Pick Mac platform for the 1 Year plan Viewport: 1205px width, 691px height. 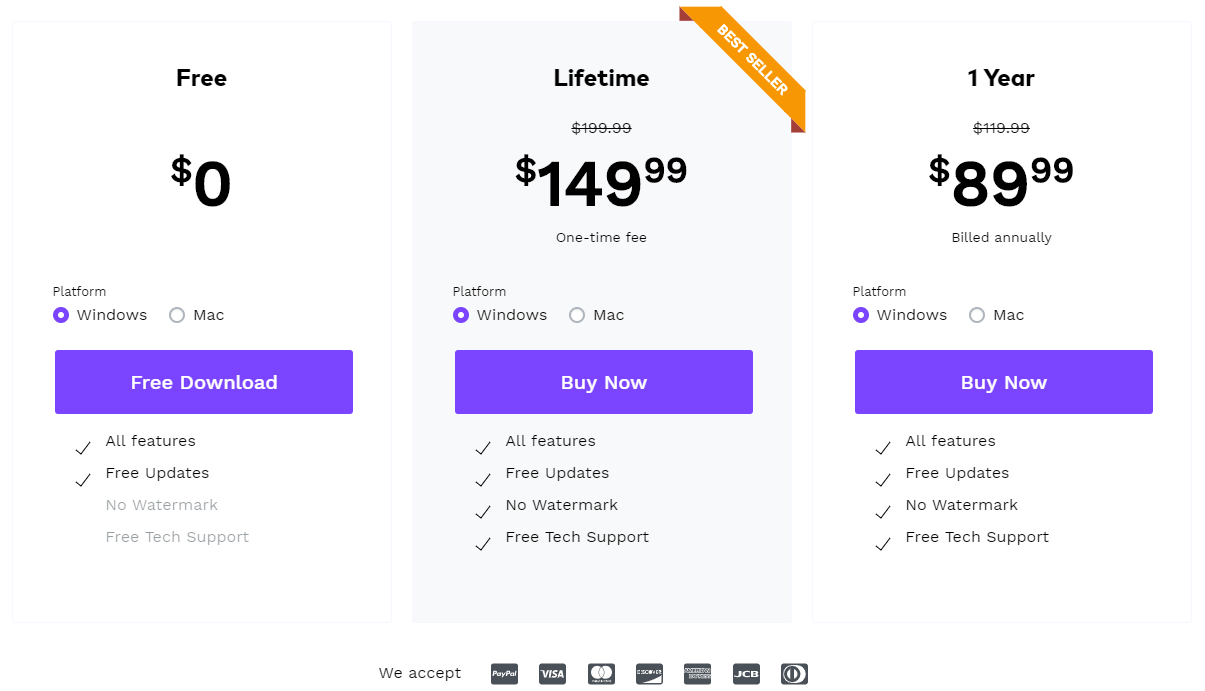(977, 315)
